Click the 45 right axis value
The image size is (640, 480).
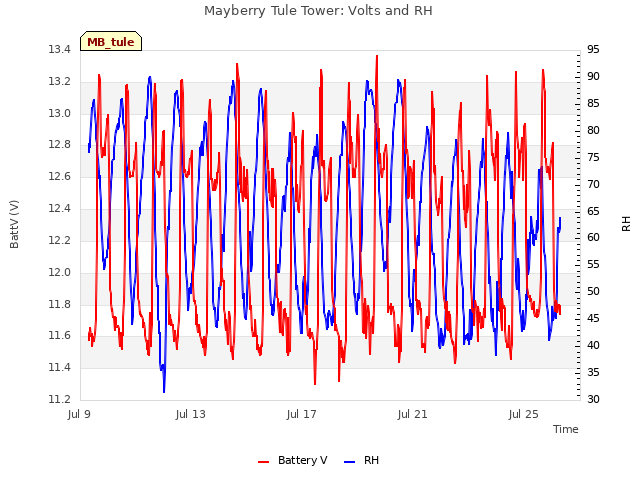pos(593,318)
